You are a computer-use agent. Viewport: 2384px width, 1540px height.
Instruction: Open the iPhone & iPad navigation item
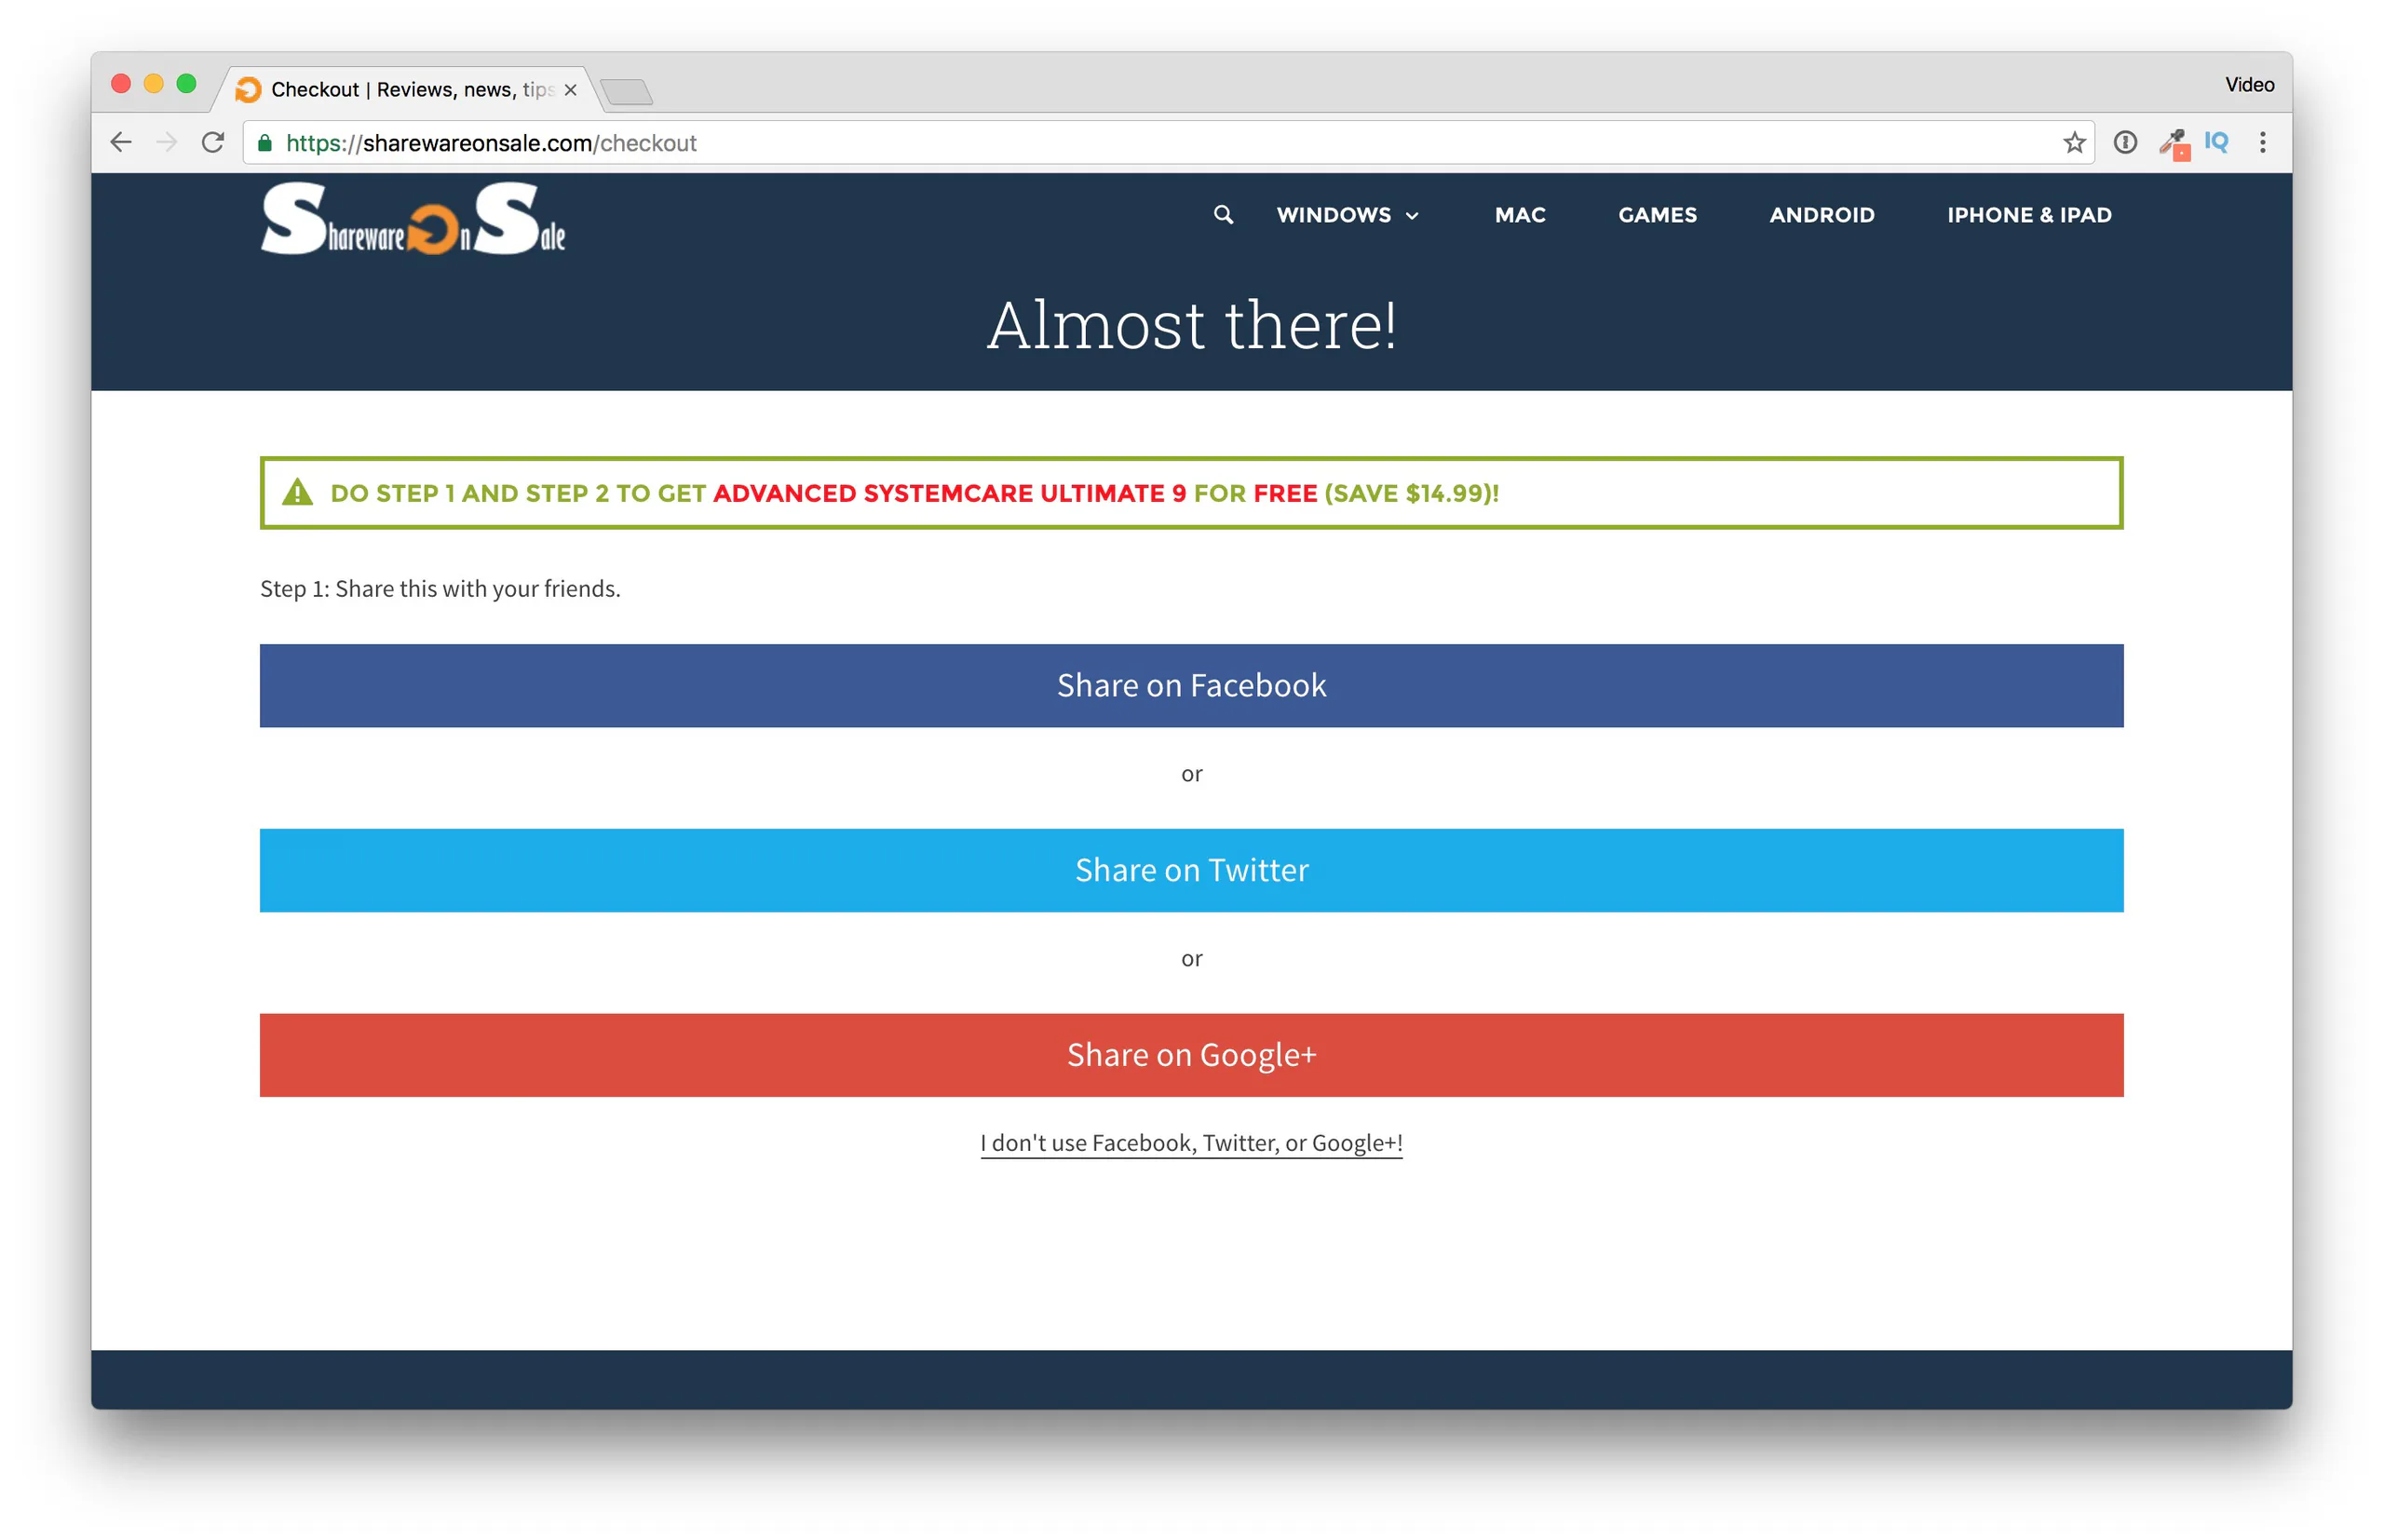pyautogui.click(x=2029, y=215)
